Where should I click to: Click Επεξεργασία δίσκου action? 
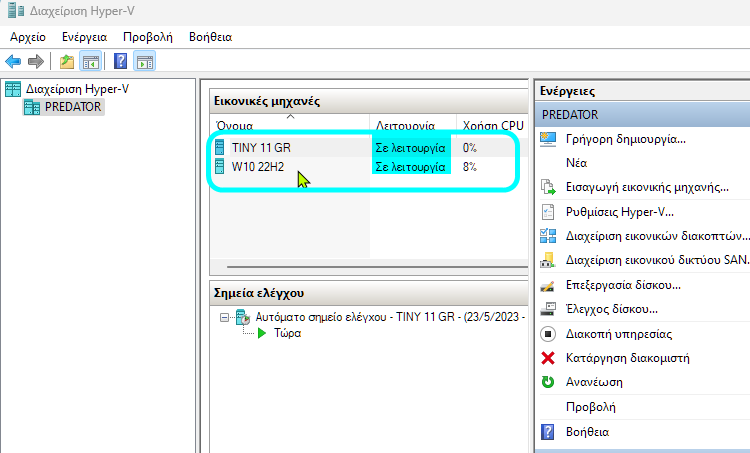[x=623, y=285]
